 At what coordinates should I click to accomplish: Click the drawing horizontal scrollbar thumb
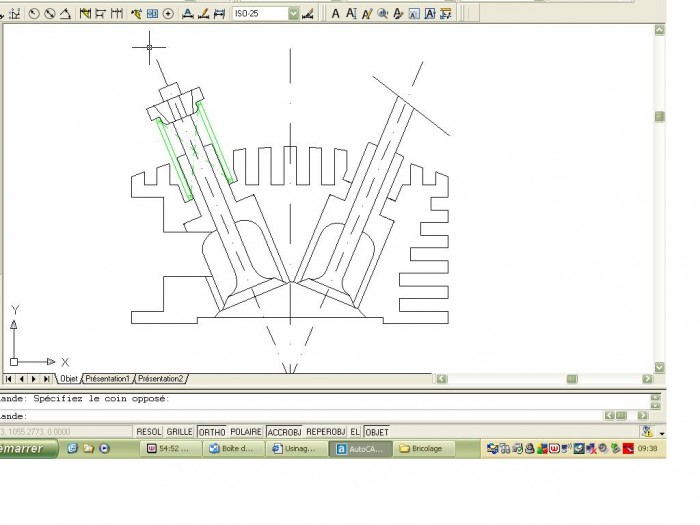pyautogui.click(x=572, y=379)
